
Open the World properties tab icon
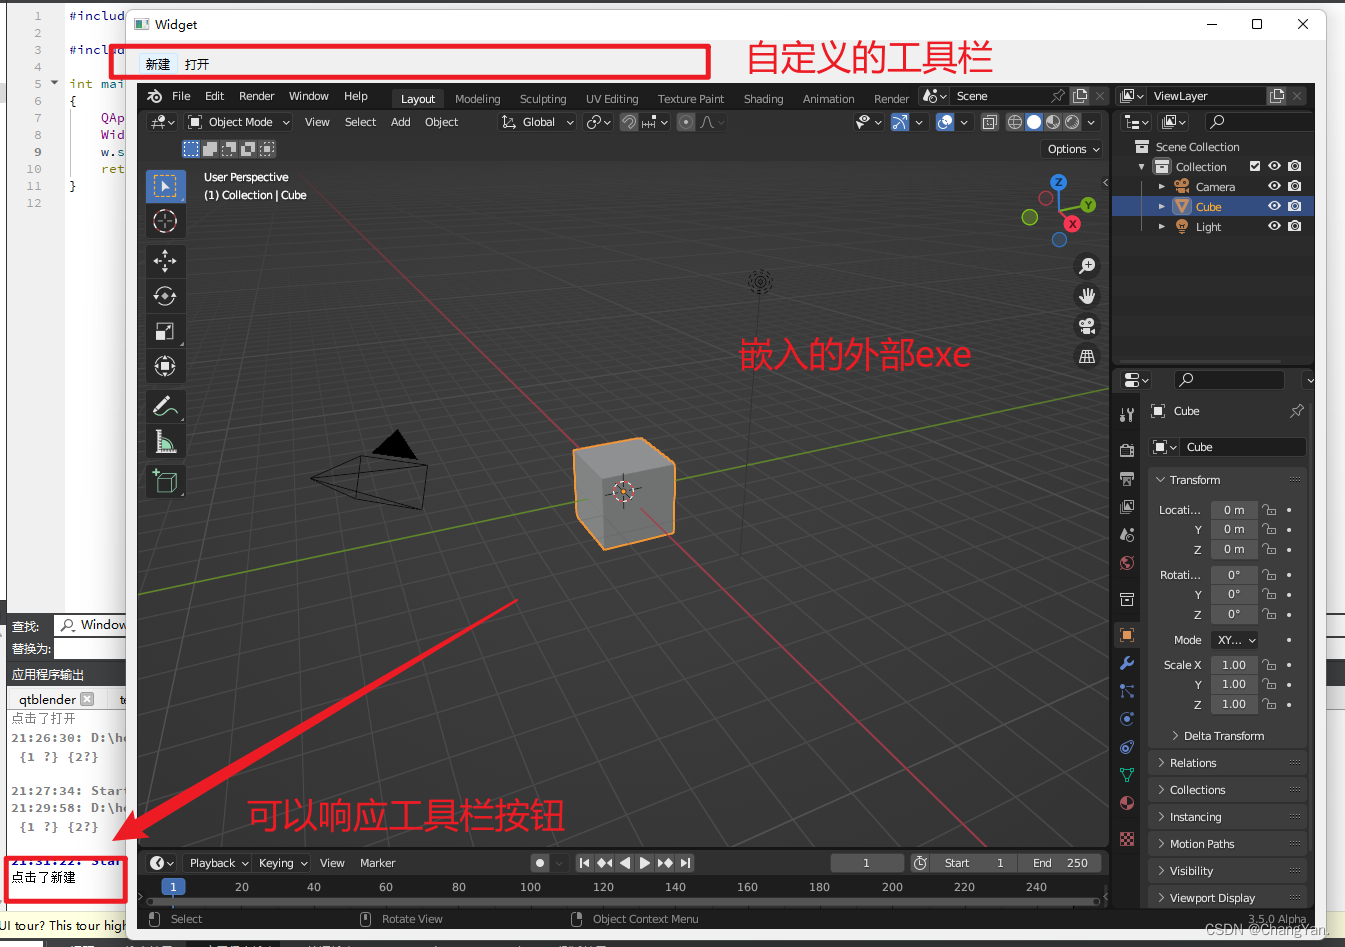pos(1127,563)
